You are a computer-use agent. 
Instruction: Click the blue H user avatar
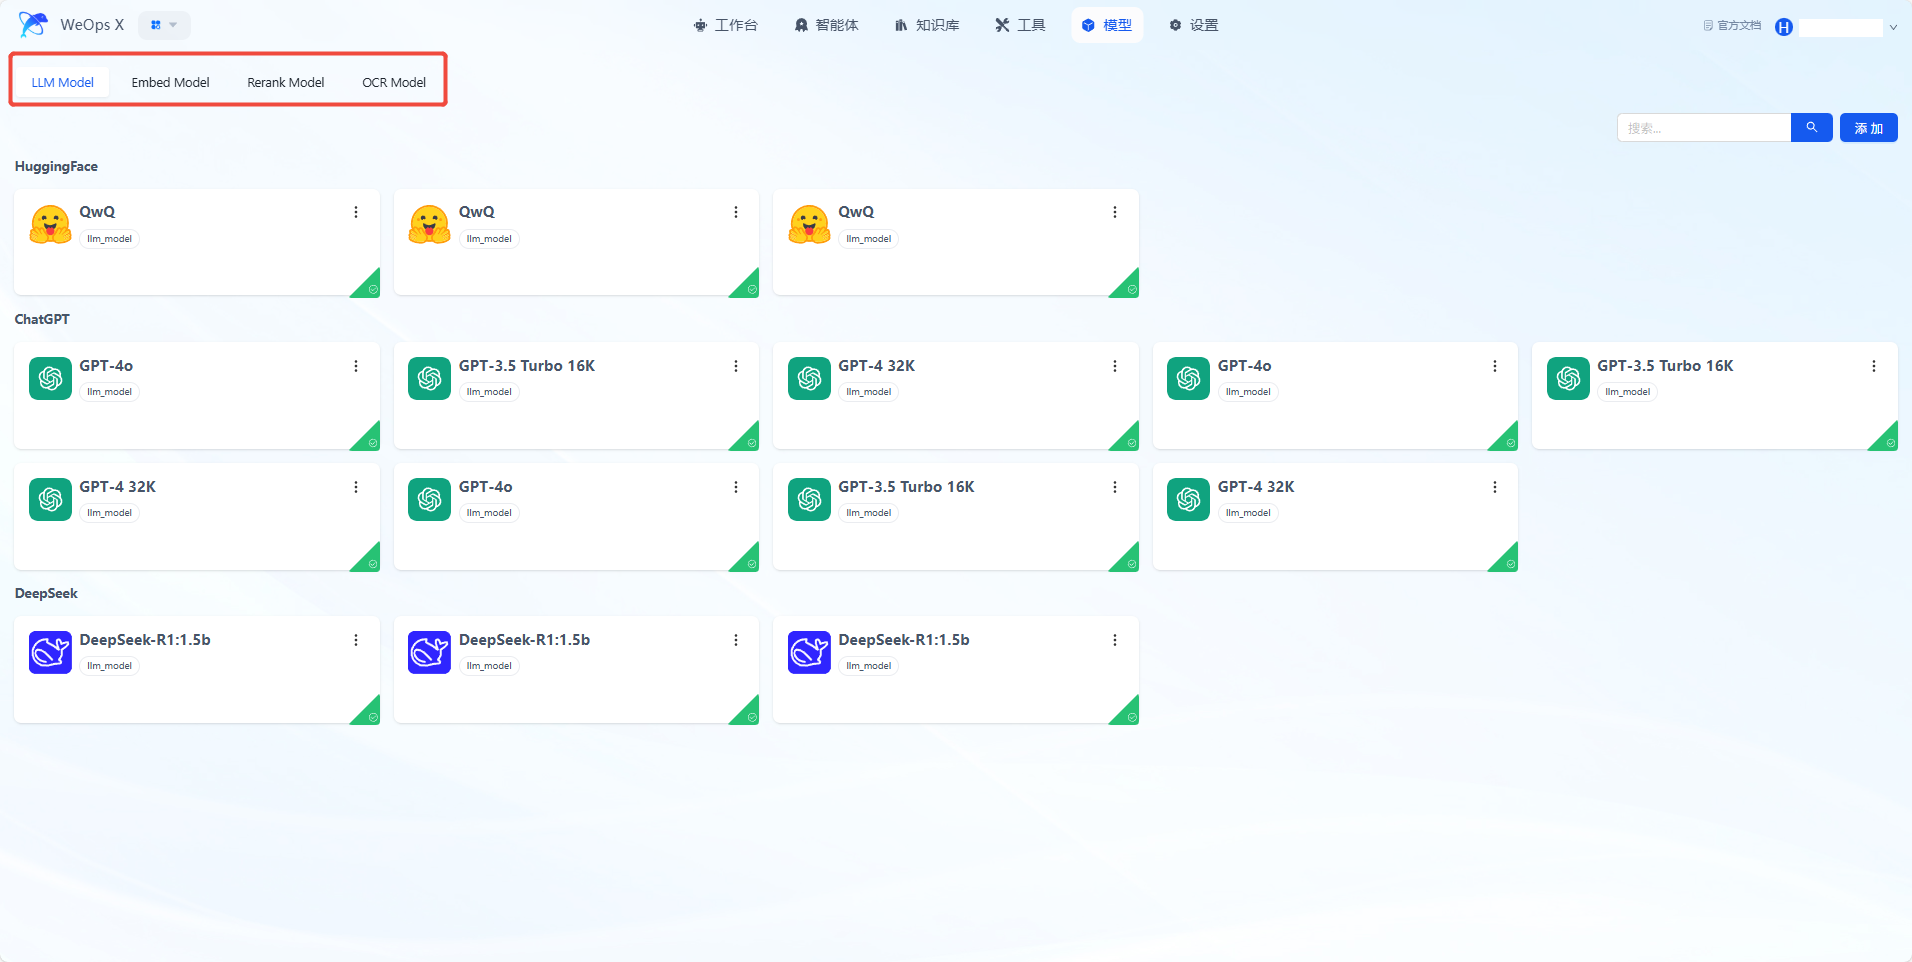point(1784,27)
